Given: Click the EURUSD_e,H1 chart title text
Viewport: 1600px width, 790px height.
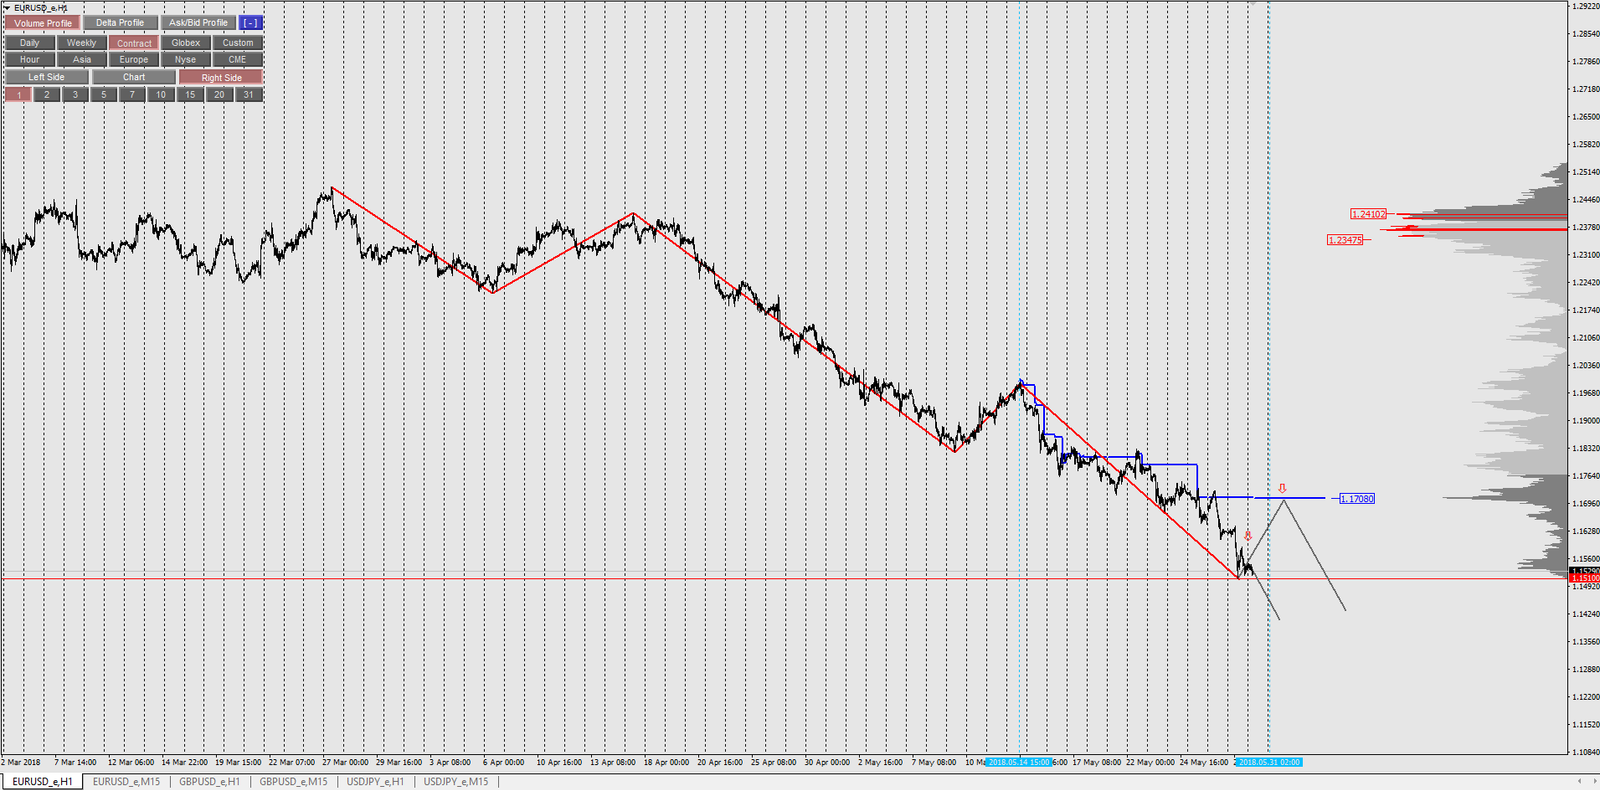Looking at the screenshot, I should pos(41,8).
